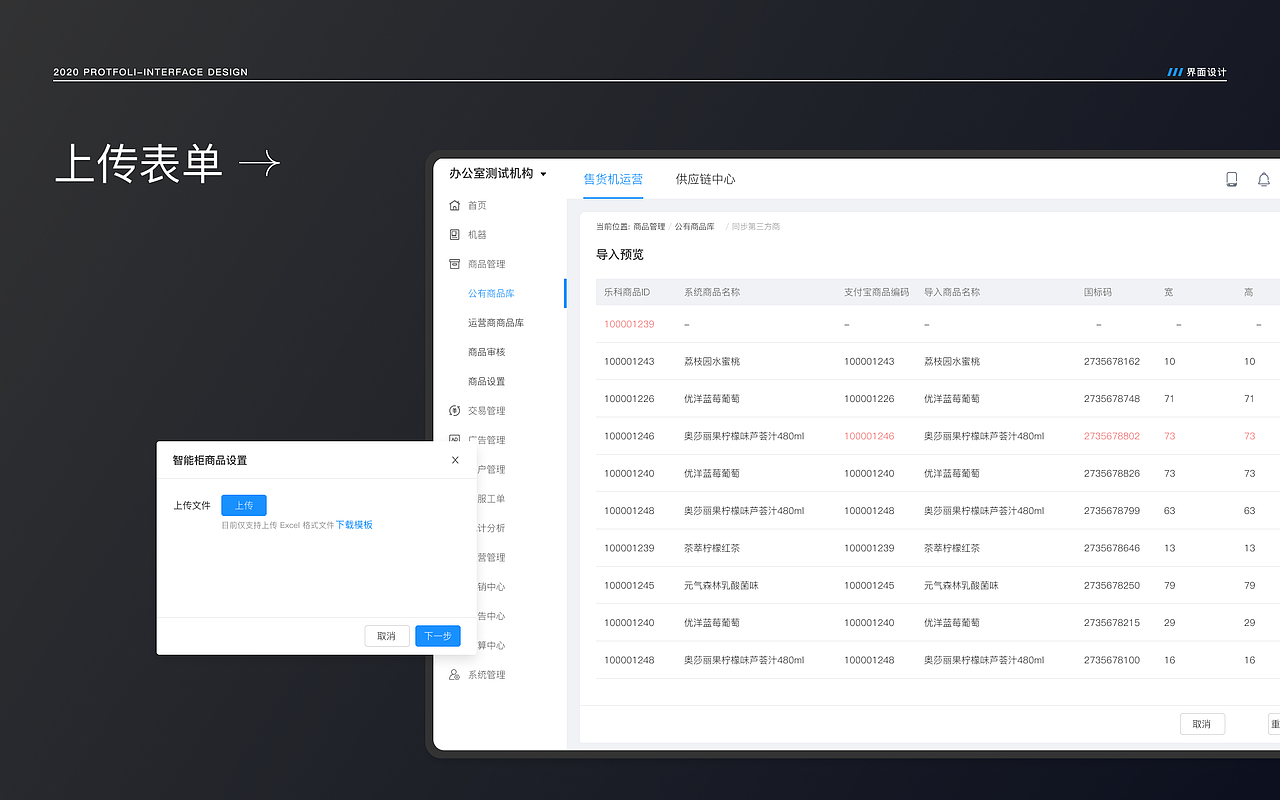The image size is (1280, 800).
Task: Close the 智能柜商品设置 dialog
Action: click(x=455, y=460)
